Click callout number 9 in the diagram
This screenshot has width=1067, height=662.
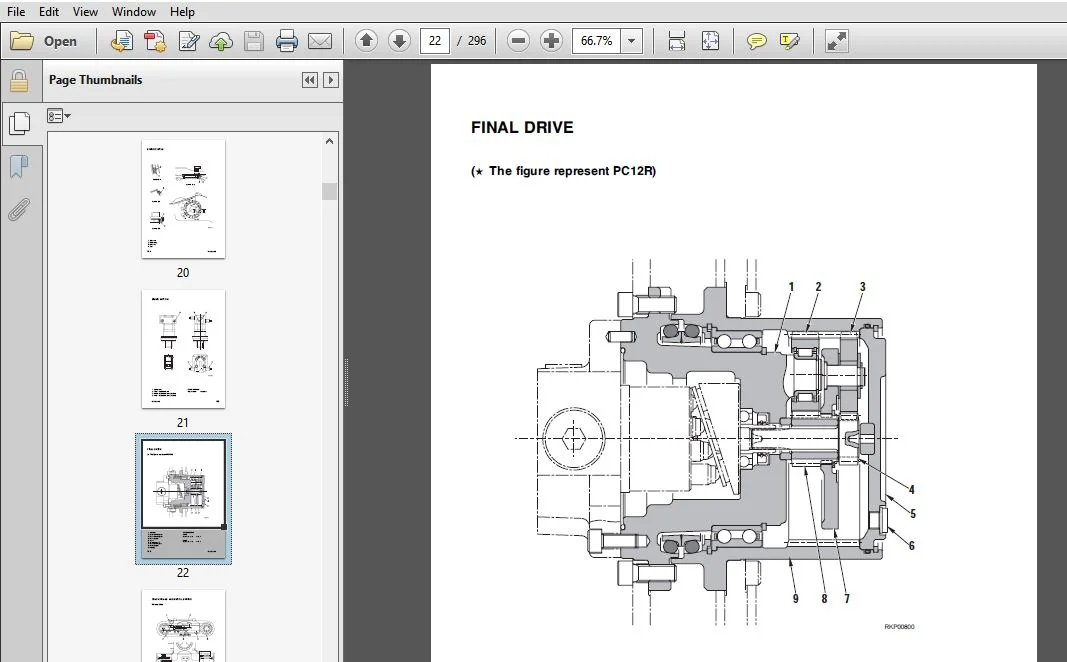(x=795, y=599)
